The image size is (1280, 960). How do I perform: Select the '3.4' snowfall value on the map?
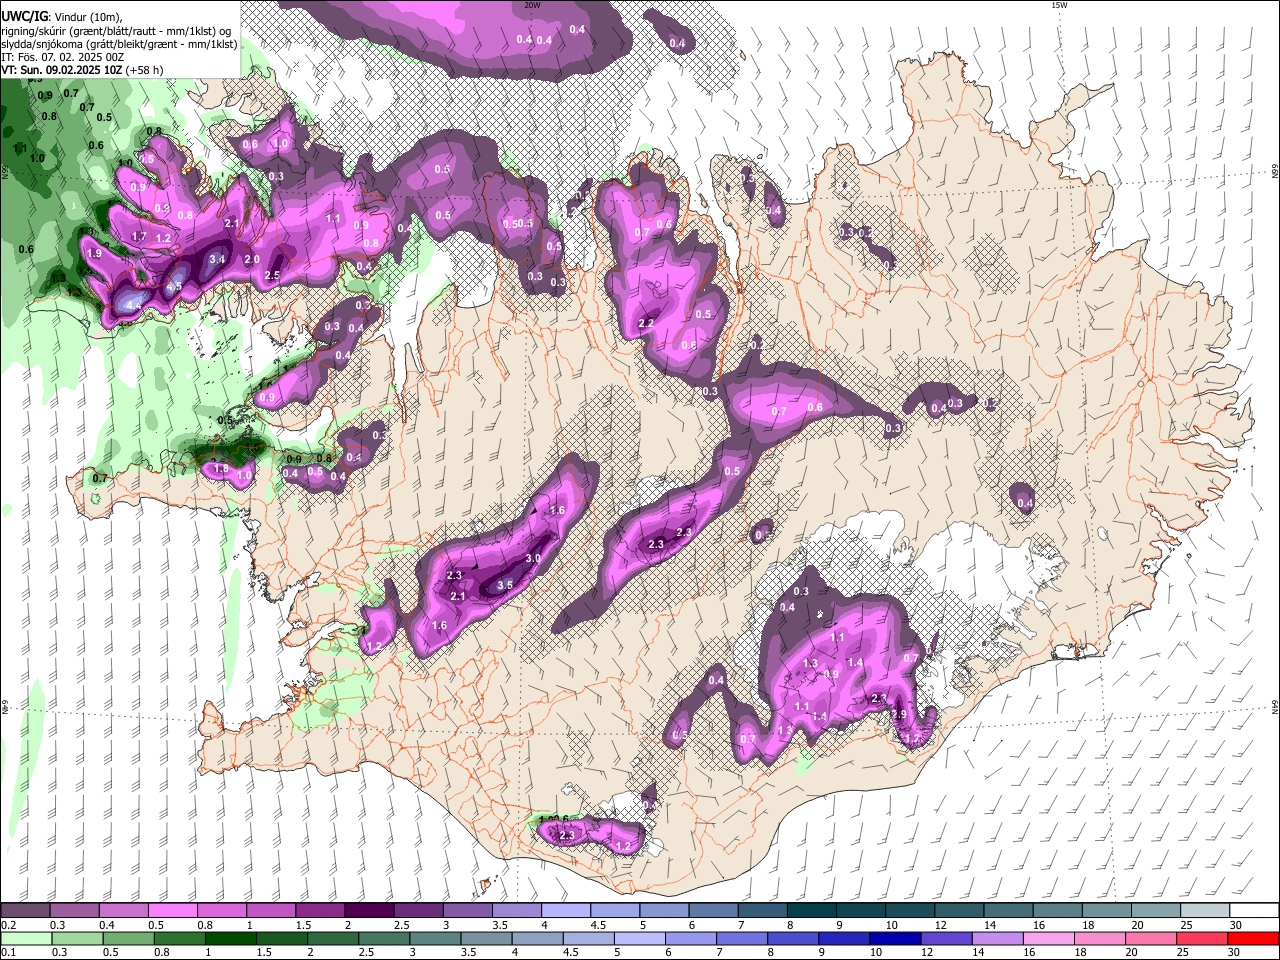point(218,260)
